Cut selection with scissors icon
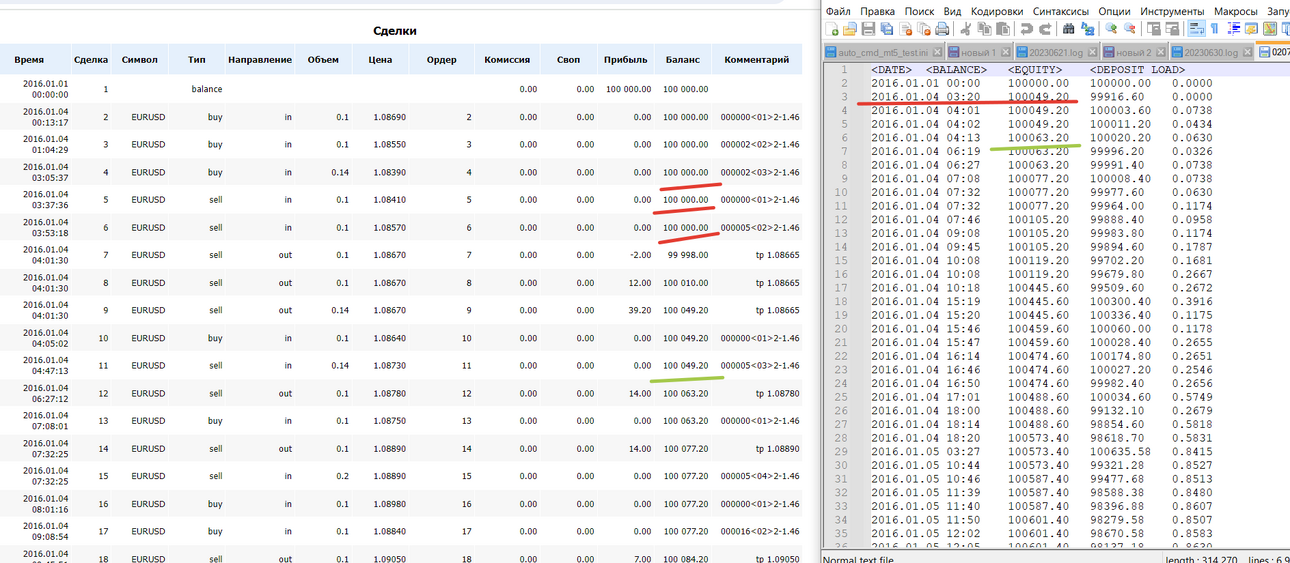1290x563 pixels. [966, 29]
